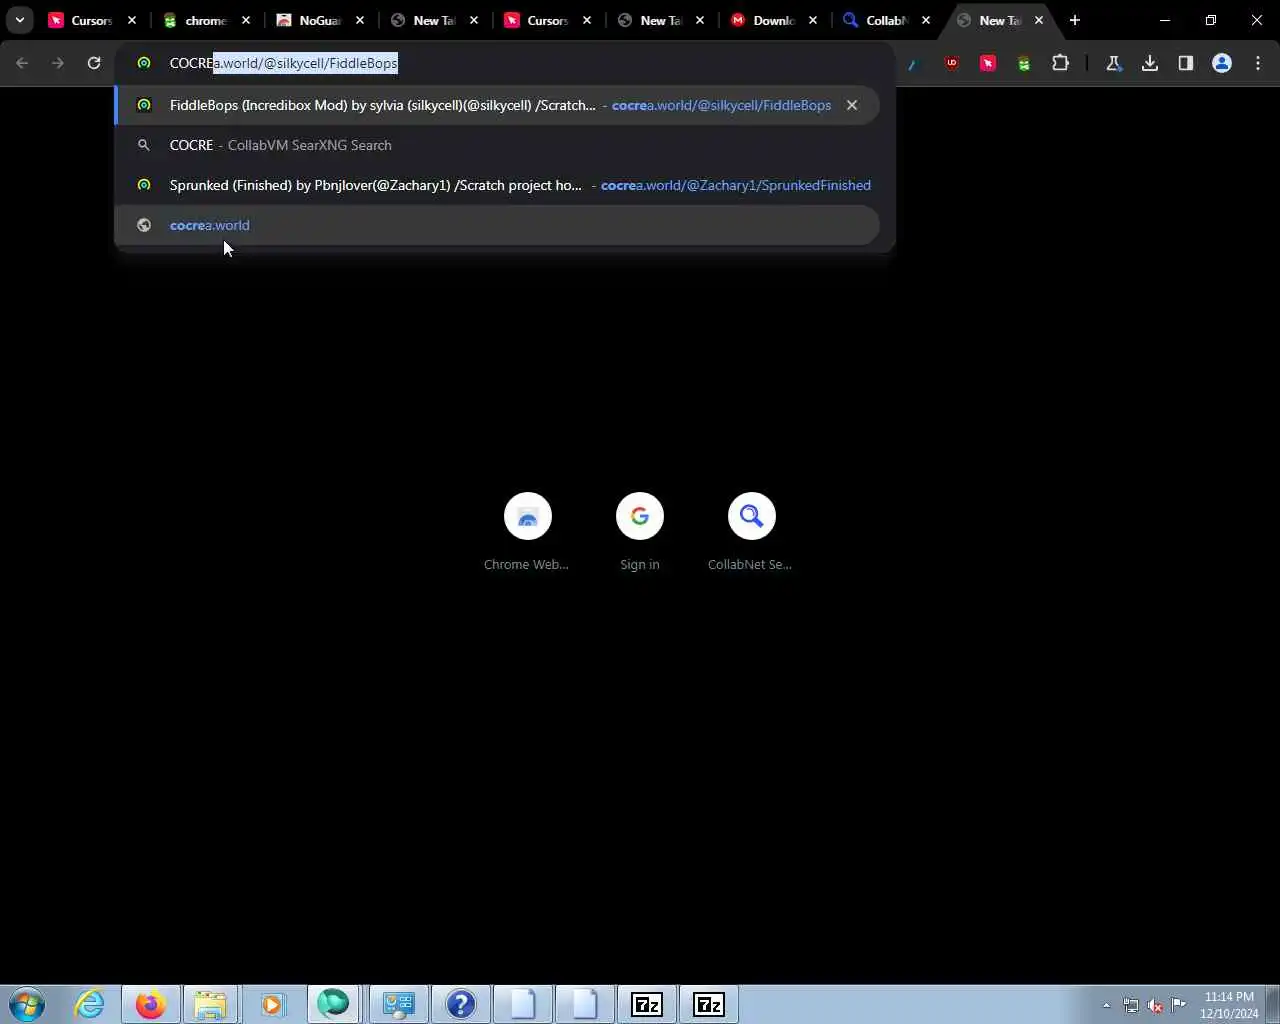Switch to the CollabN tab

[x=877, y=20]
